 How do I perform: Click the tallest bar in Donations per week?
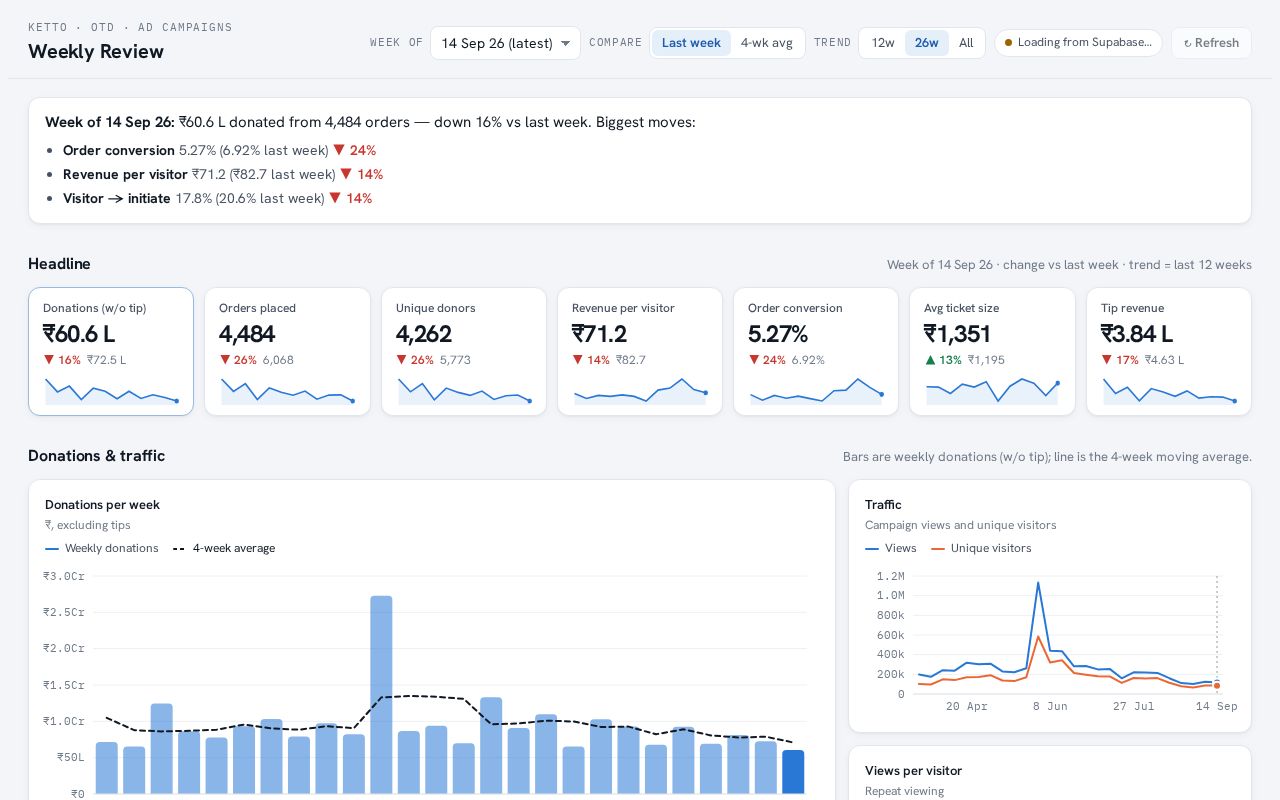pos(381,695)
